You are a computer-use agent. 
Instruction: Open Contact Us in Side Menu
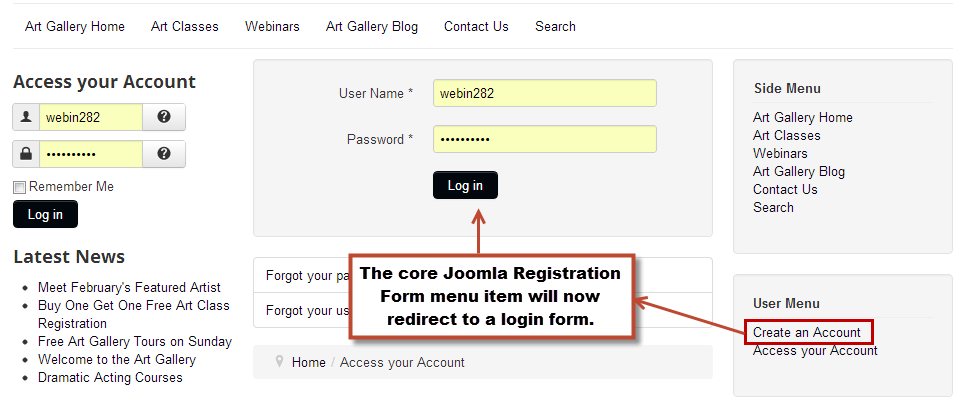click(x=785, y=189)
